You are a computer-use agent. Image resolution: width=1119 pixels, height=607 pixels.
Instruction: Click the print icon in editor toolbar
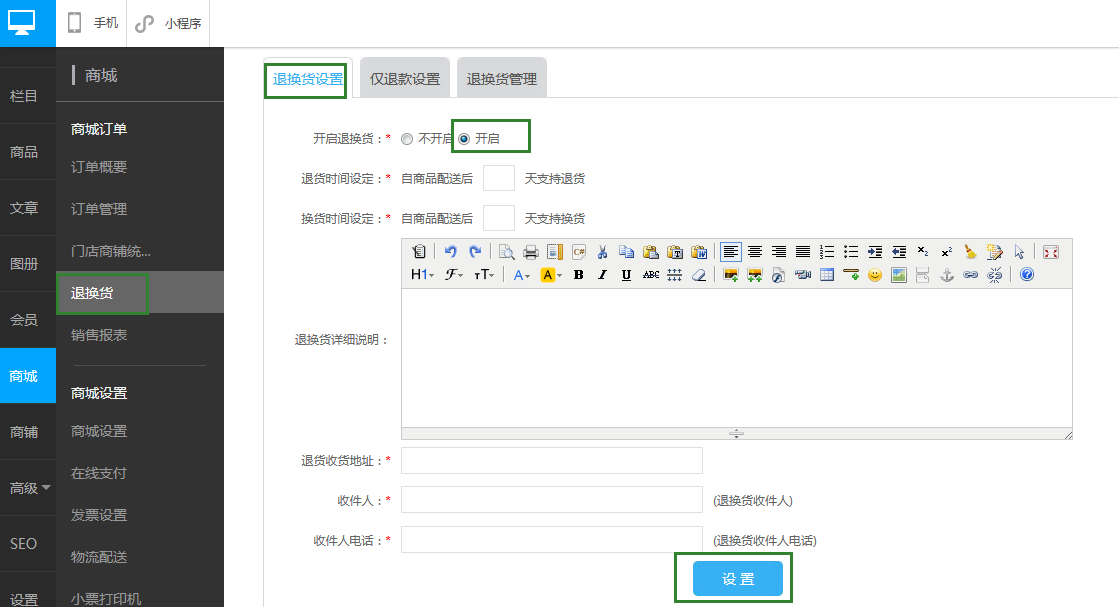point(530,252)
